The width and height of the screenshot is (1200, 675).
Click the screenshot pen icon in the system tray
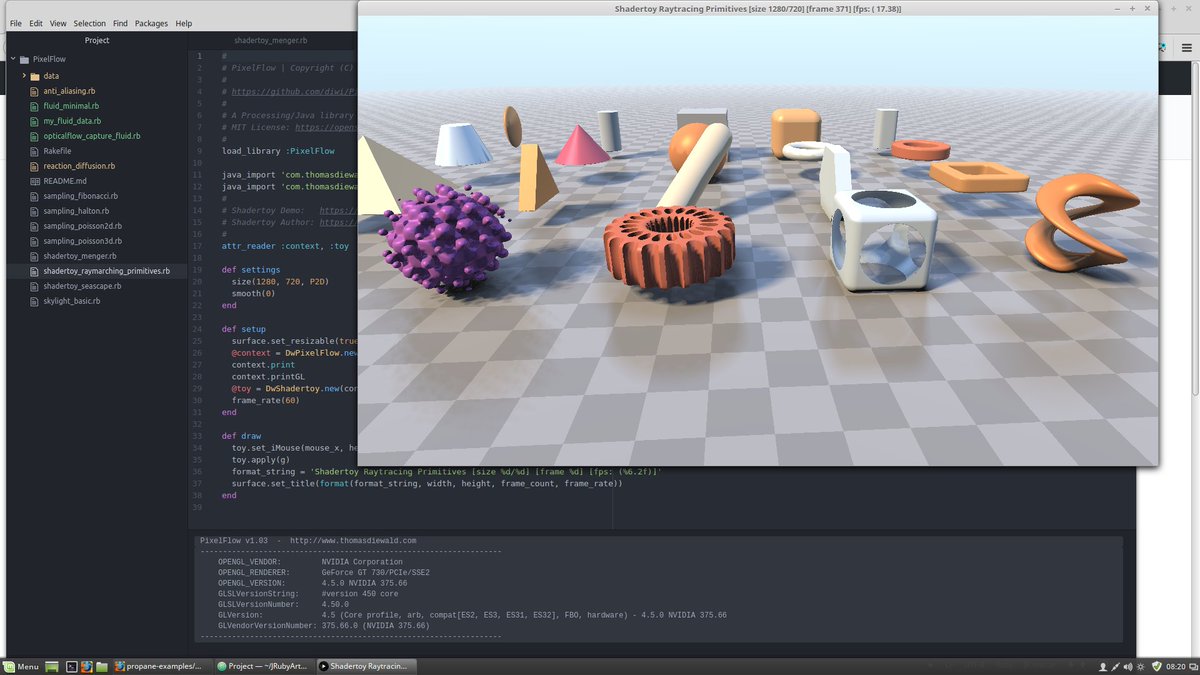point(1116,665)
